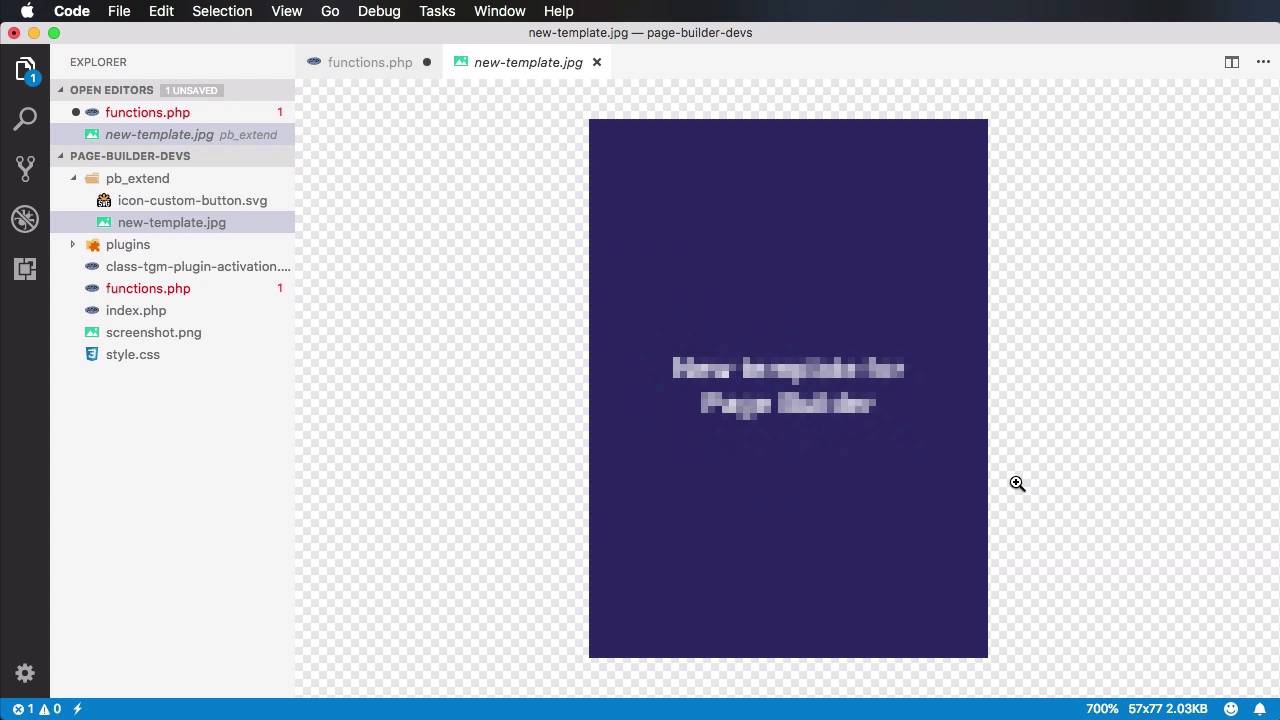This screenshot has width=1280, height=720.
Task: Open the Apple menu
Action: 27,11
